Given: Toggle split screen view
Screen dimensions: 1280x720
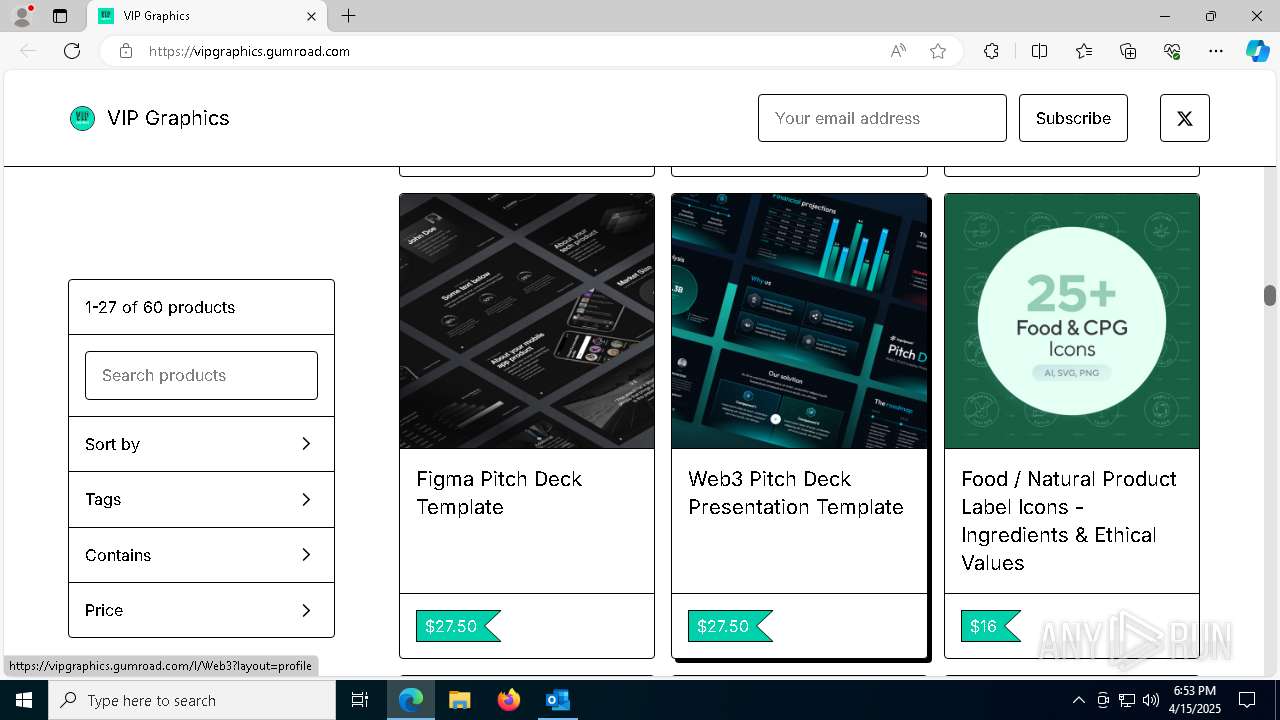Looking at the screenshot, I should click(x=1039, y=51).
